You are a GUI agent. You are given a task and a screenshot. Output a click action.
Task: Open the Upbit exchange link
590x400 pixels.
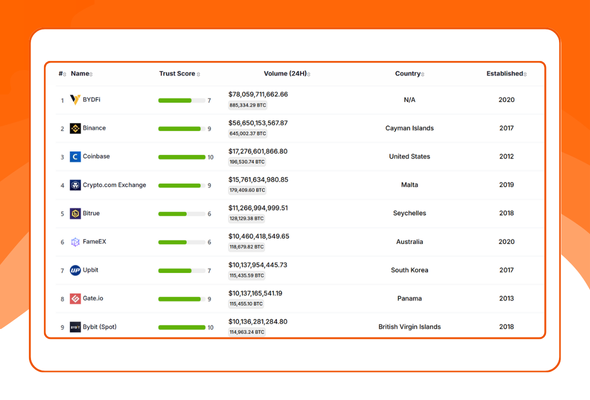pos(90,270)
